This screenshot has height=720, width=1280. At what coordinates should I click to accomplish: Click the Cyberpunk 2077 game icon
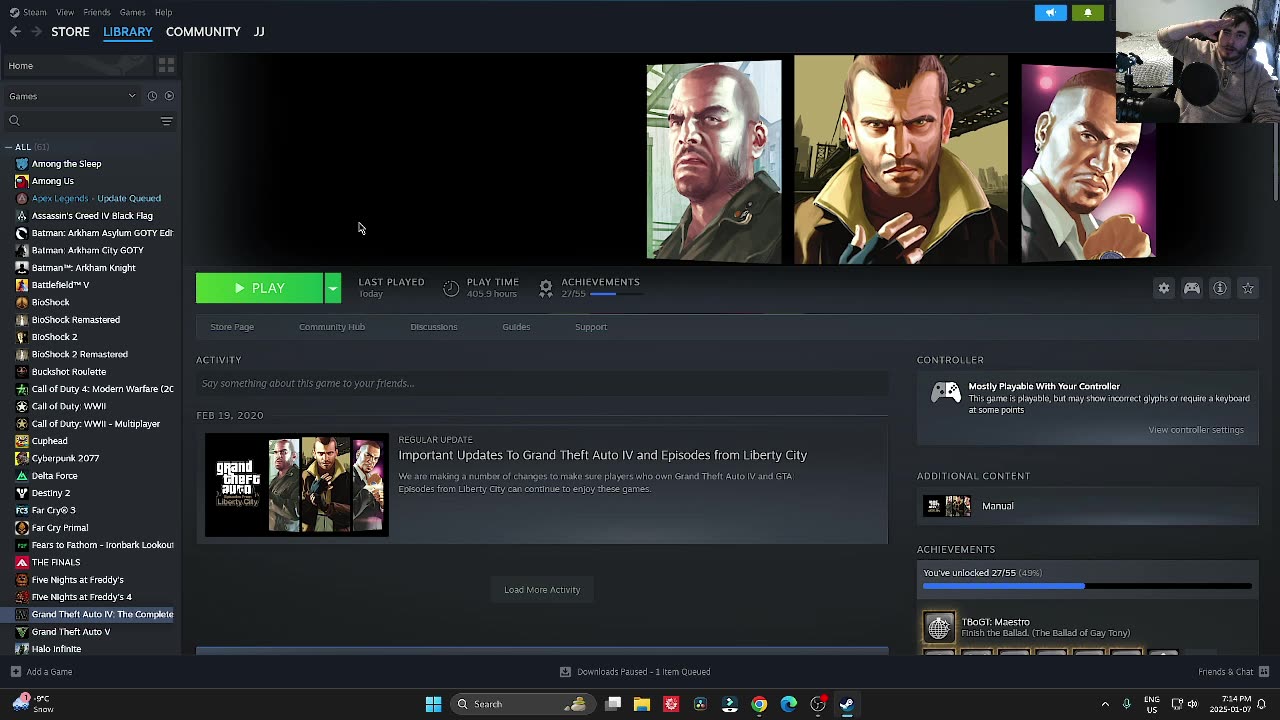[22, 458]
